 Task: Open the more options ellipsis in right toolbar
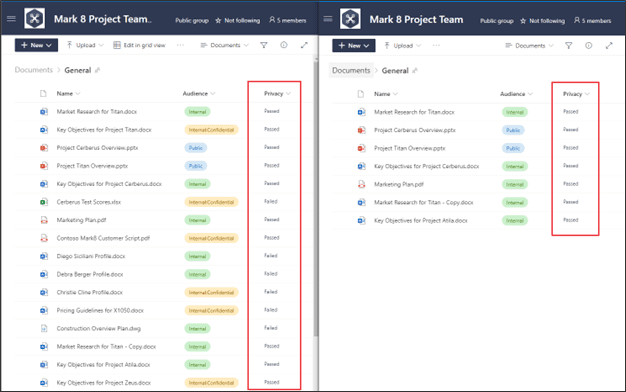[436, 46]
